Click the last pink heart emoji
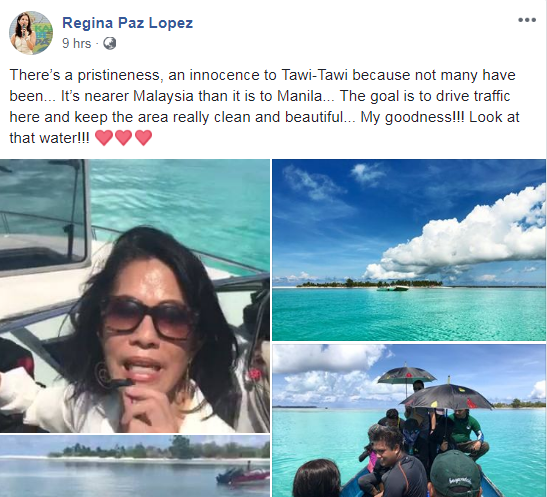This screenshot has height=497, width=547. [143, 138]
